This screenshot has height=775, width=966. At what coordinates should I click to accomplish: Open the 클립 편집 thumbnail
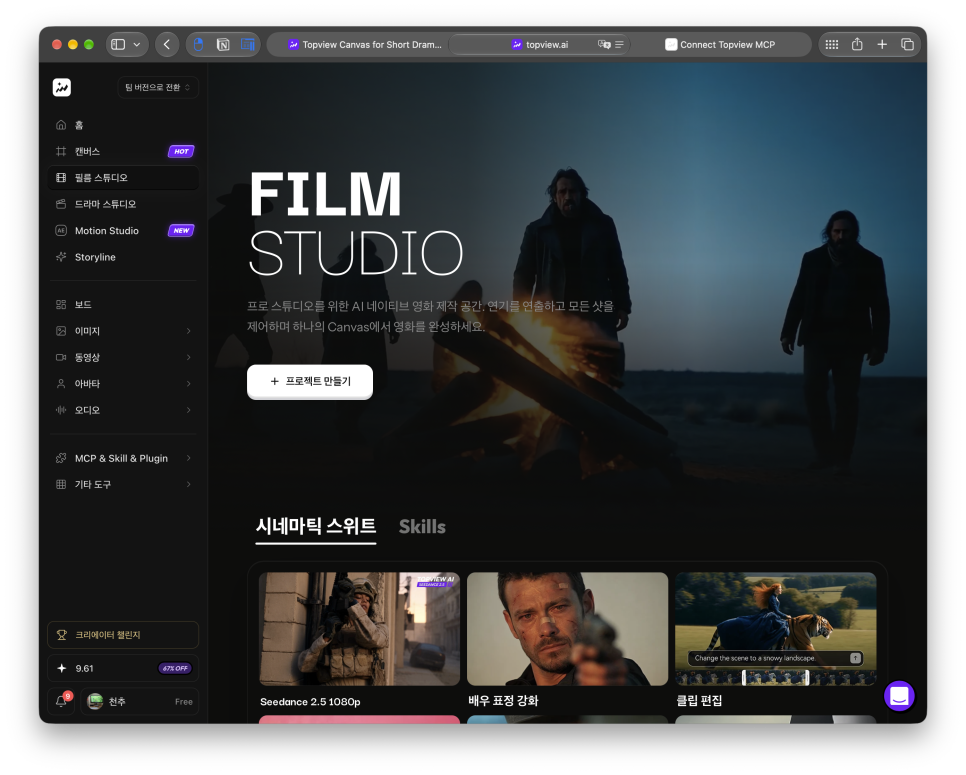point(776,629)
